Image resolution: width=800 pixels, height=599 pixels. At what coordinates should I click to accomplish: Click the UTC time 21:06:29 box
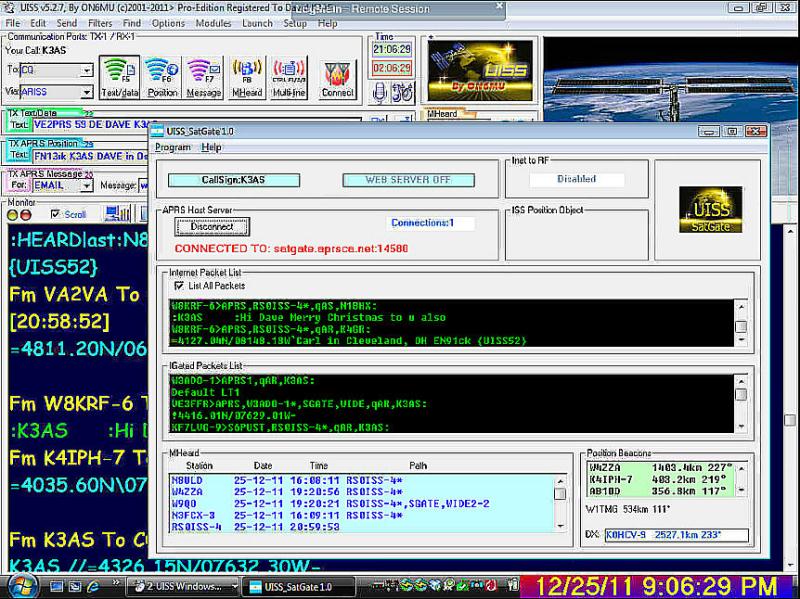tap(392, 49)
